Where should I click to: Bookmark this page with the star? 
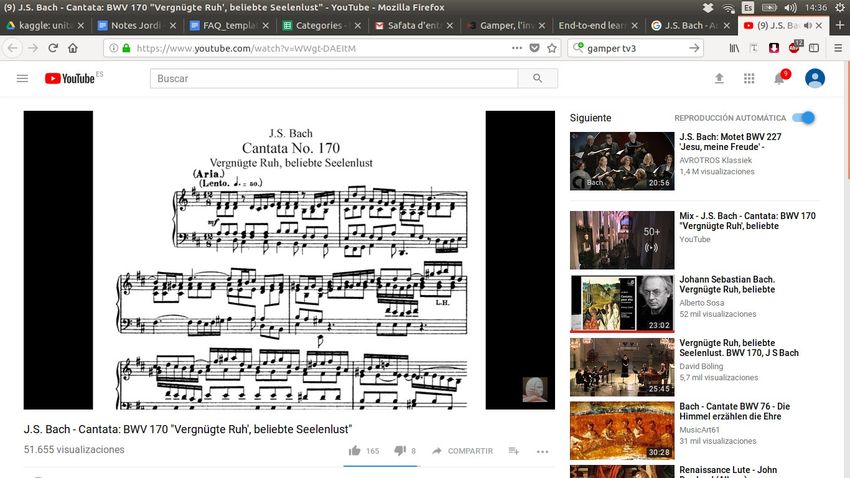coord(552,48)
